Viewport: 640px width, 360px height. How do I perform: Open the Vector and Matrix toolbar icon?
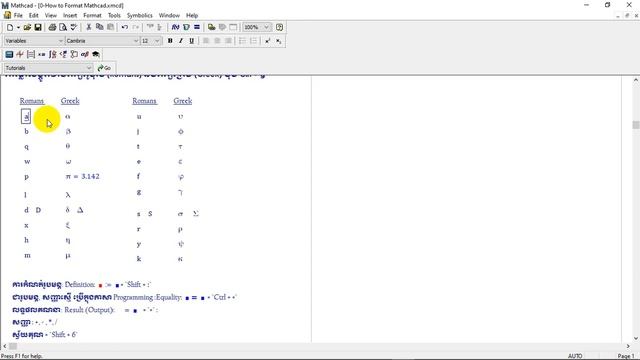[x=31, y=54]
